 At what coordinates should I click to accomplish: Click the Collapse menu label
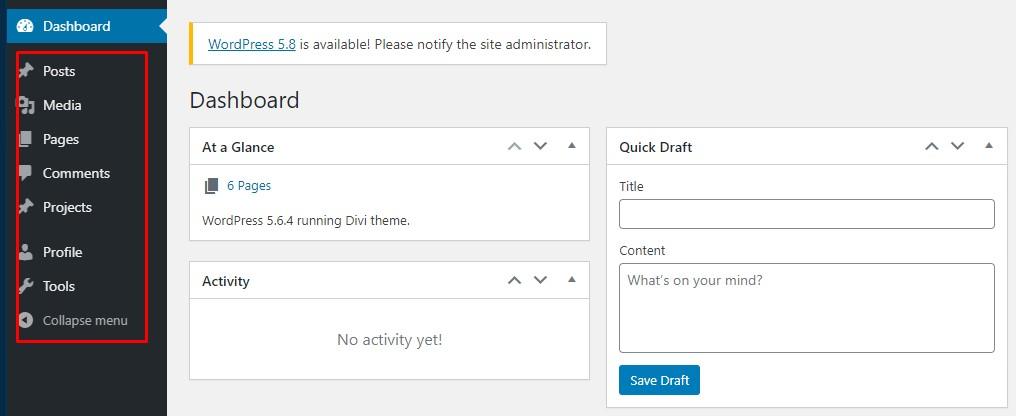(x=85, y=321)
